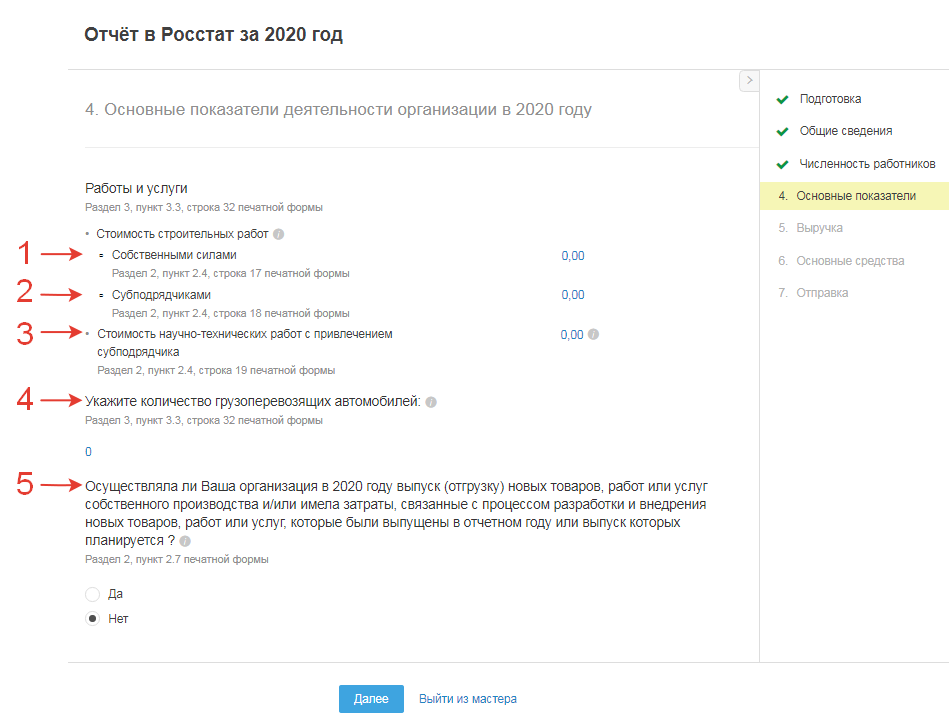Click green checkmark beside Численность работников

782,164
